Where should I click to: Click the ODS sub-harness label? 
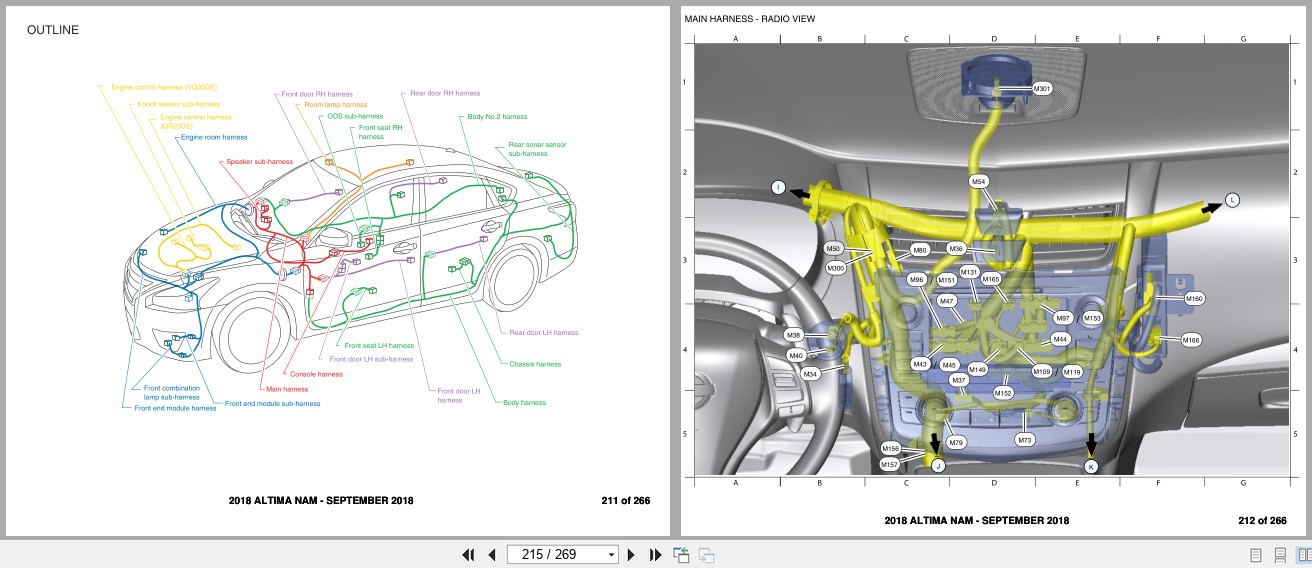pyautogui.click(x=355, y=116)
